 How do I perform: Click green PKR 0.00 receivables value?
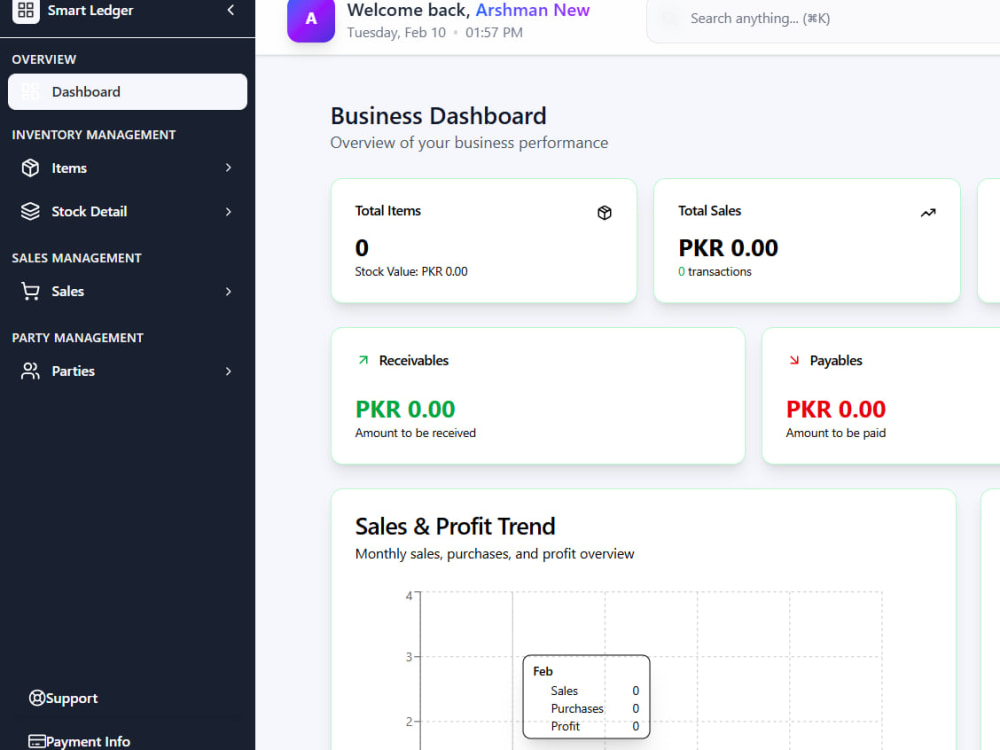tap(405, 409)
